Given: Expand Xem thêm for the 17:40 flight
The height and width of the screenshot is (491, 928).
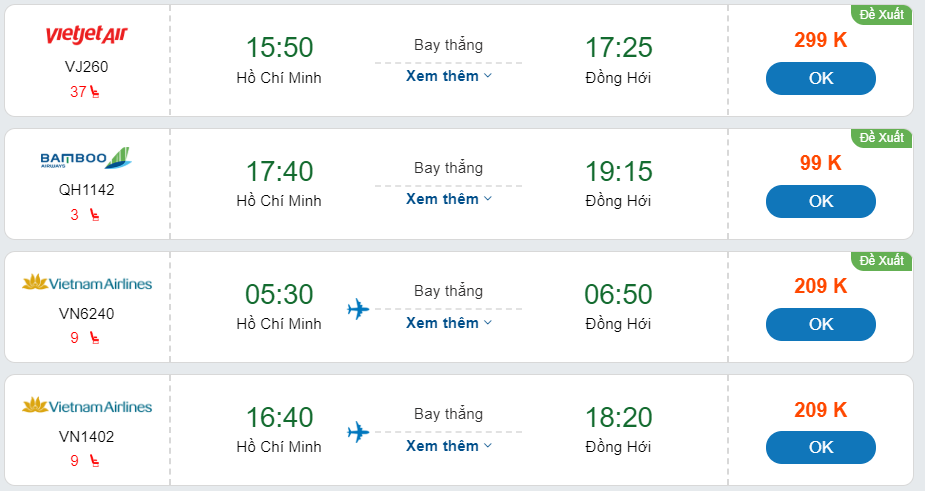Looking at the screenshot, I should (449, 199).
